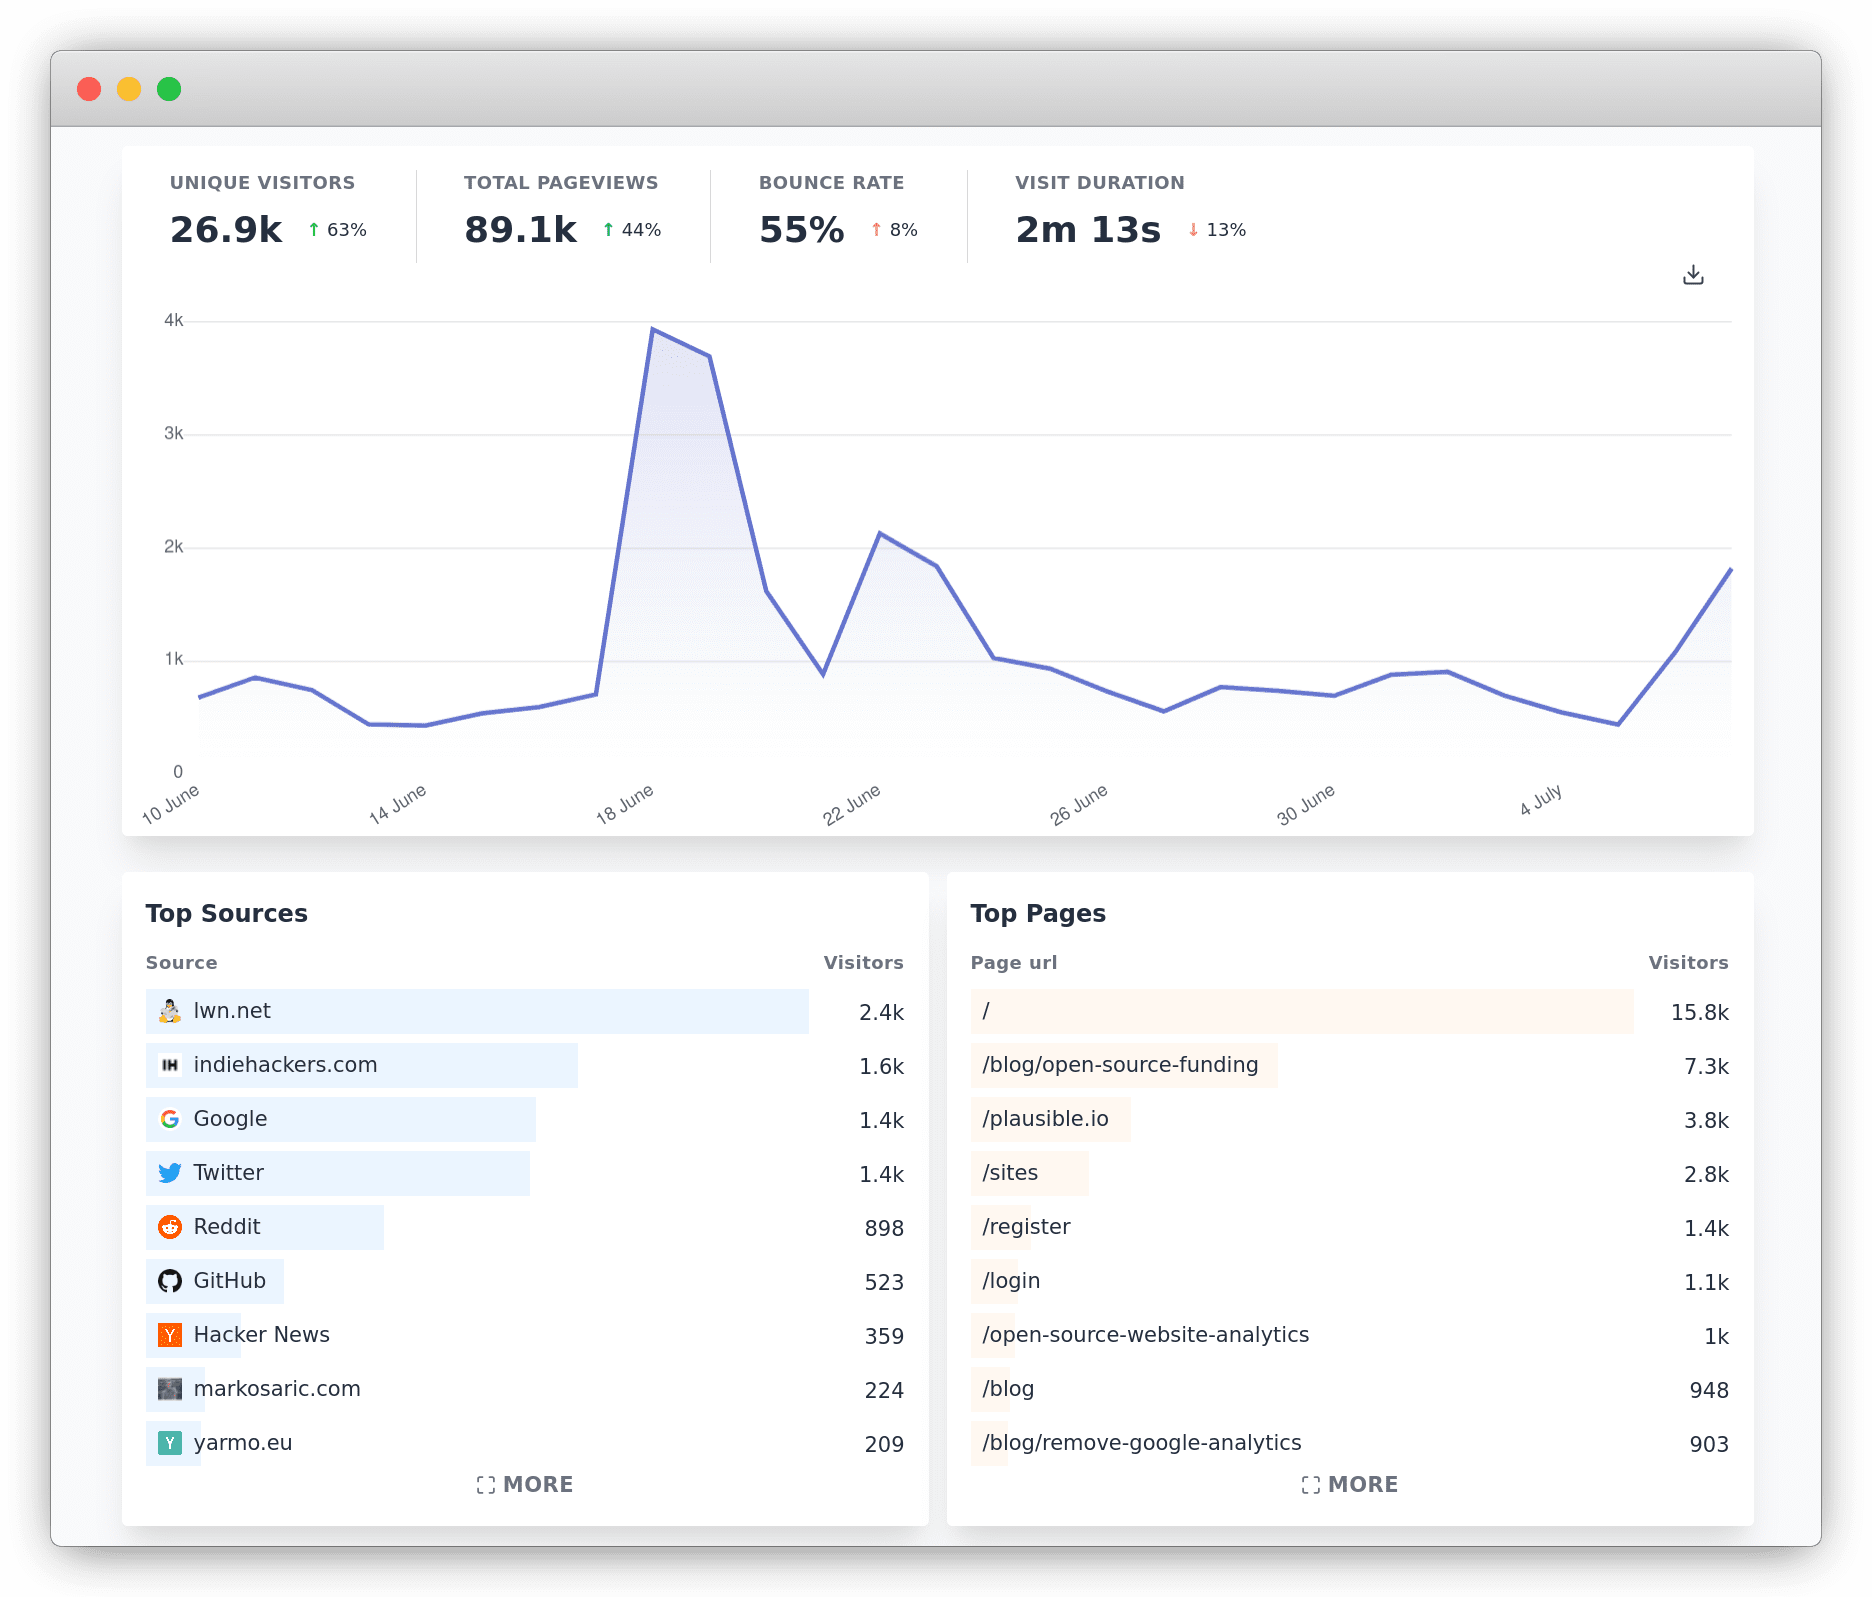1872x1597 pixels.
Task: Open the markosaric.com source link
Action: 276,1389
